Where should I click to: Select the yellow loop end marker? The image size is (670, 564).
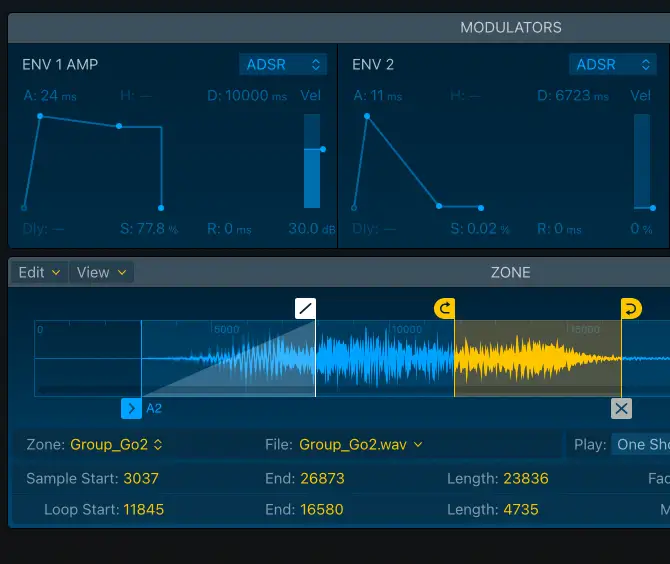tap(631, 308)
